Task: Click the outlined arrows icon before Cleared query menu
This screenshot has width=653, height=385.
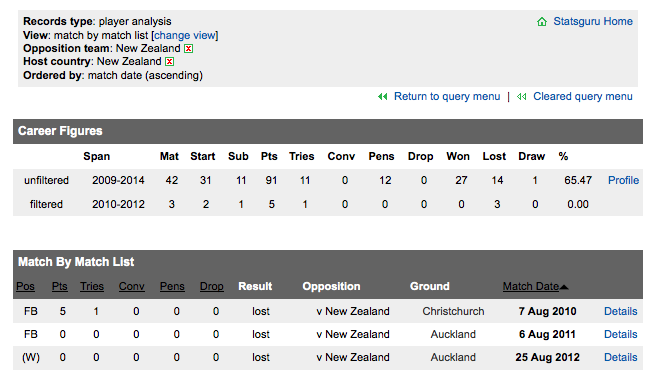Action: pos(521,97)
